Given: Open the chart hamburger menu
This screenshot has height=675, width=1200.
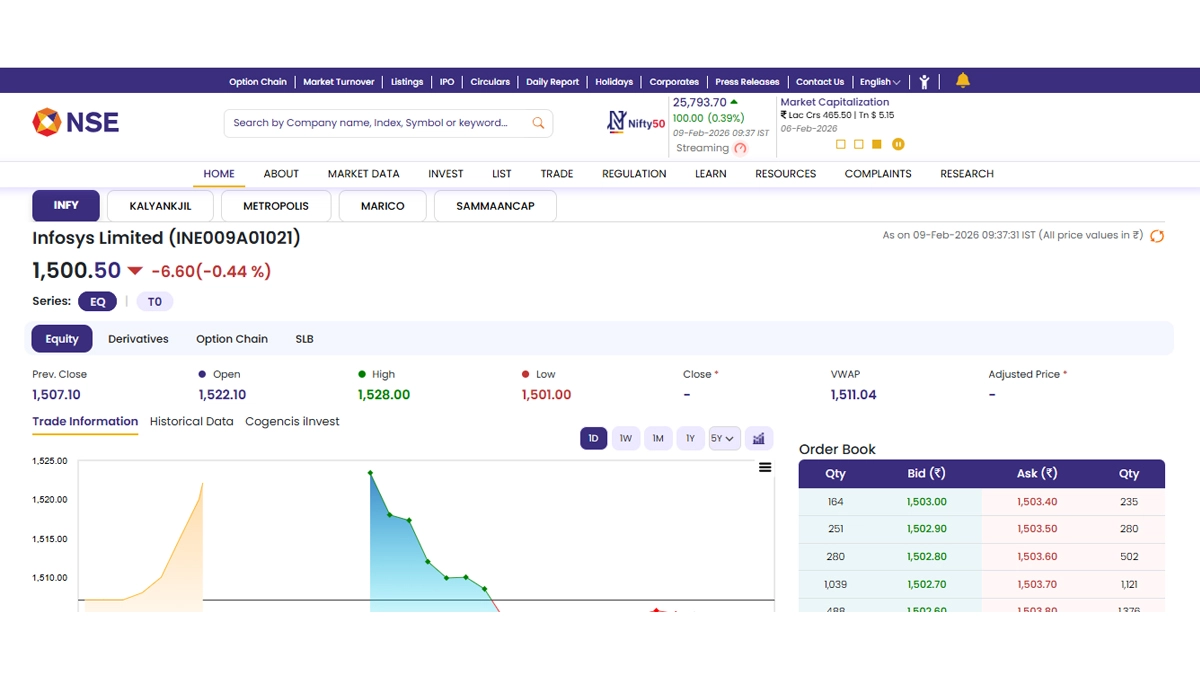Looking at the screenshot, I should pos(765,467).
